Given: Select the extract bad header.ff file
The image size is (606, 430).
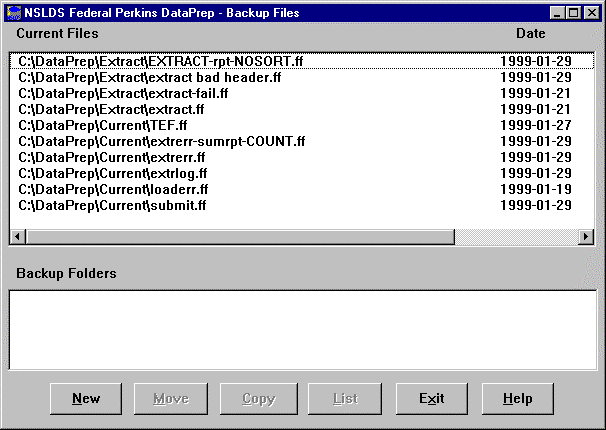Looking at the screenshot, I should [x=302, y=77].
